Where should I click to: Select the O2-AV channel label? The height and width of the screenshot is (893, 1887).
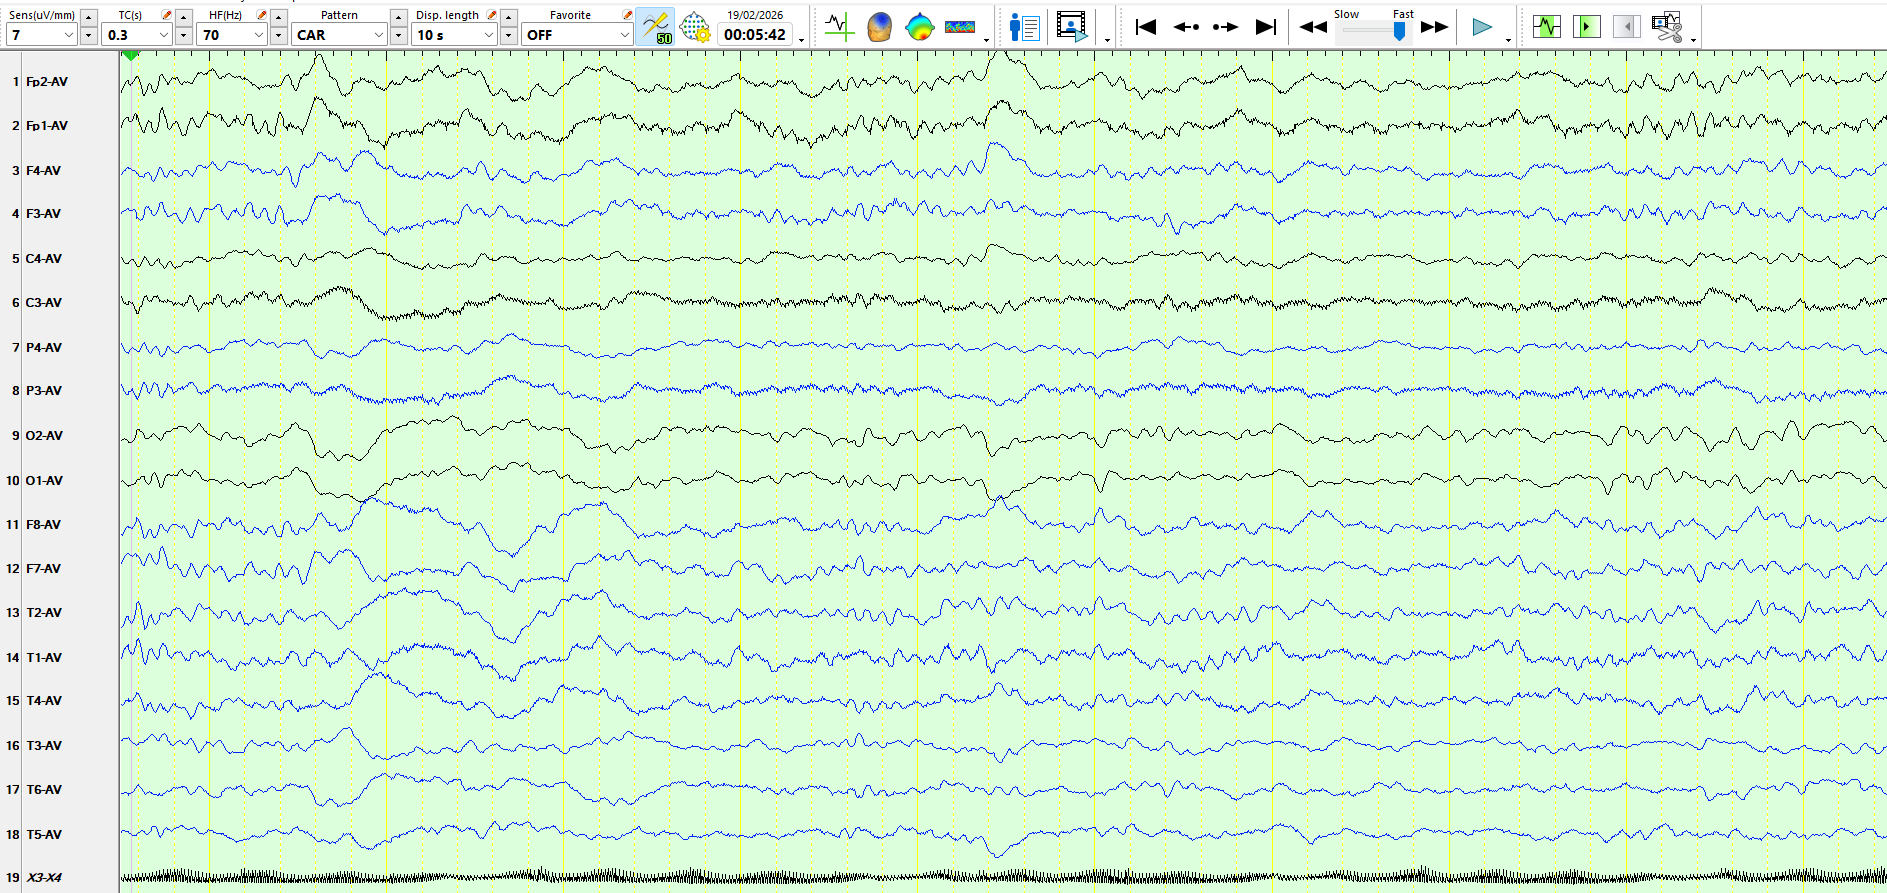pos(44,436)
